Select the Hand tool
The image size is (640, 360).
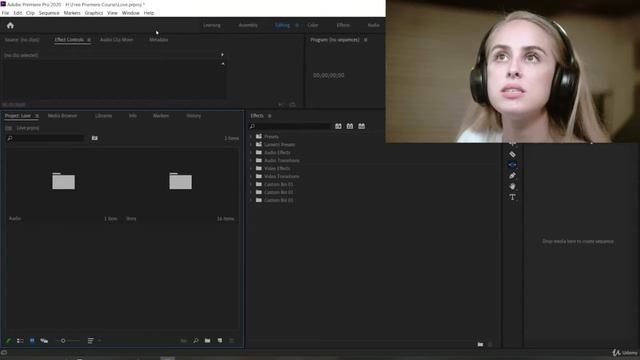[x=512, y=186]
